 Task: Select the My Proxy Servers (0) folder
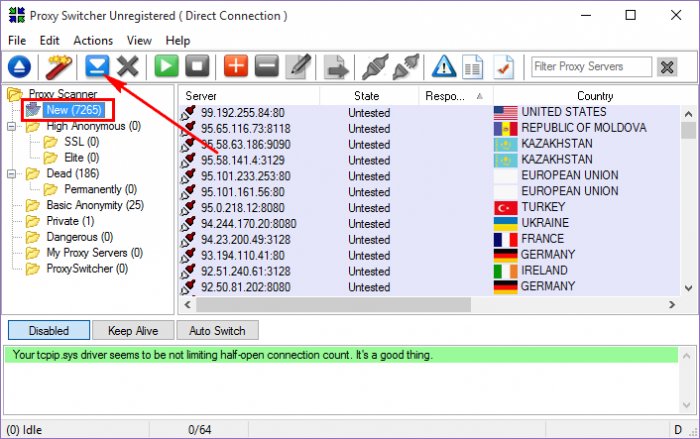95,253
